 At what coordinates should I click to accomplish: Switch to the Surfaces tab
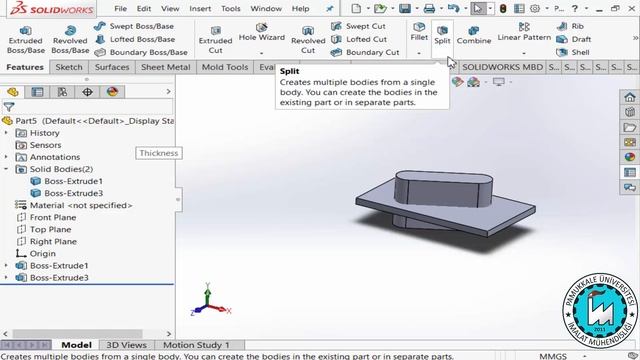pos(112,67)
